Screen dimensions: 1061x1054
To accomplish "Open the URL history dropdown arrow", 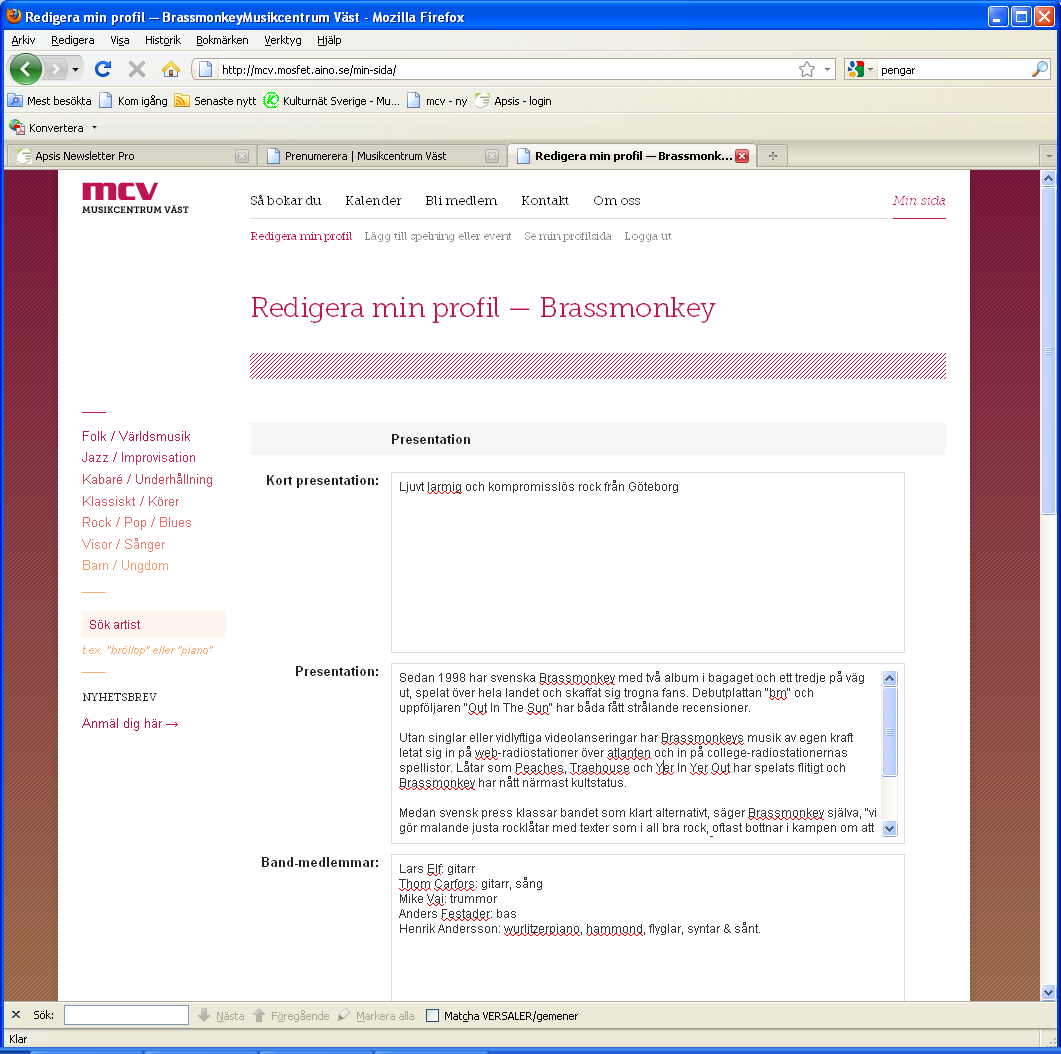I will tap(827, 69).
